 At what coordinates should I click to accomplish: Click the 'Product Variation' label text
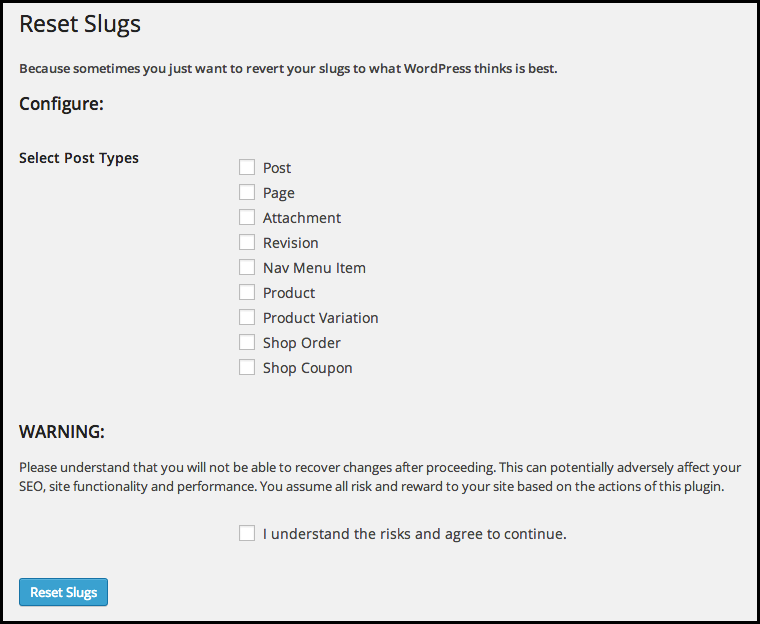click(x=320, y=318)
